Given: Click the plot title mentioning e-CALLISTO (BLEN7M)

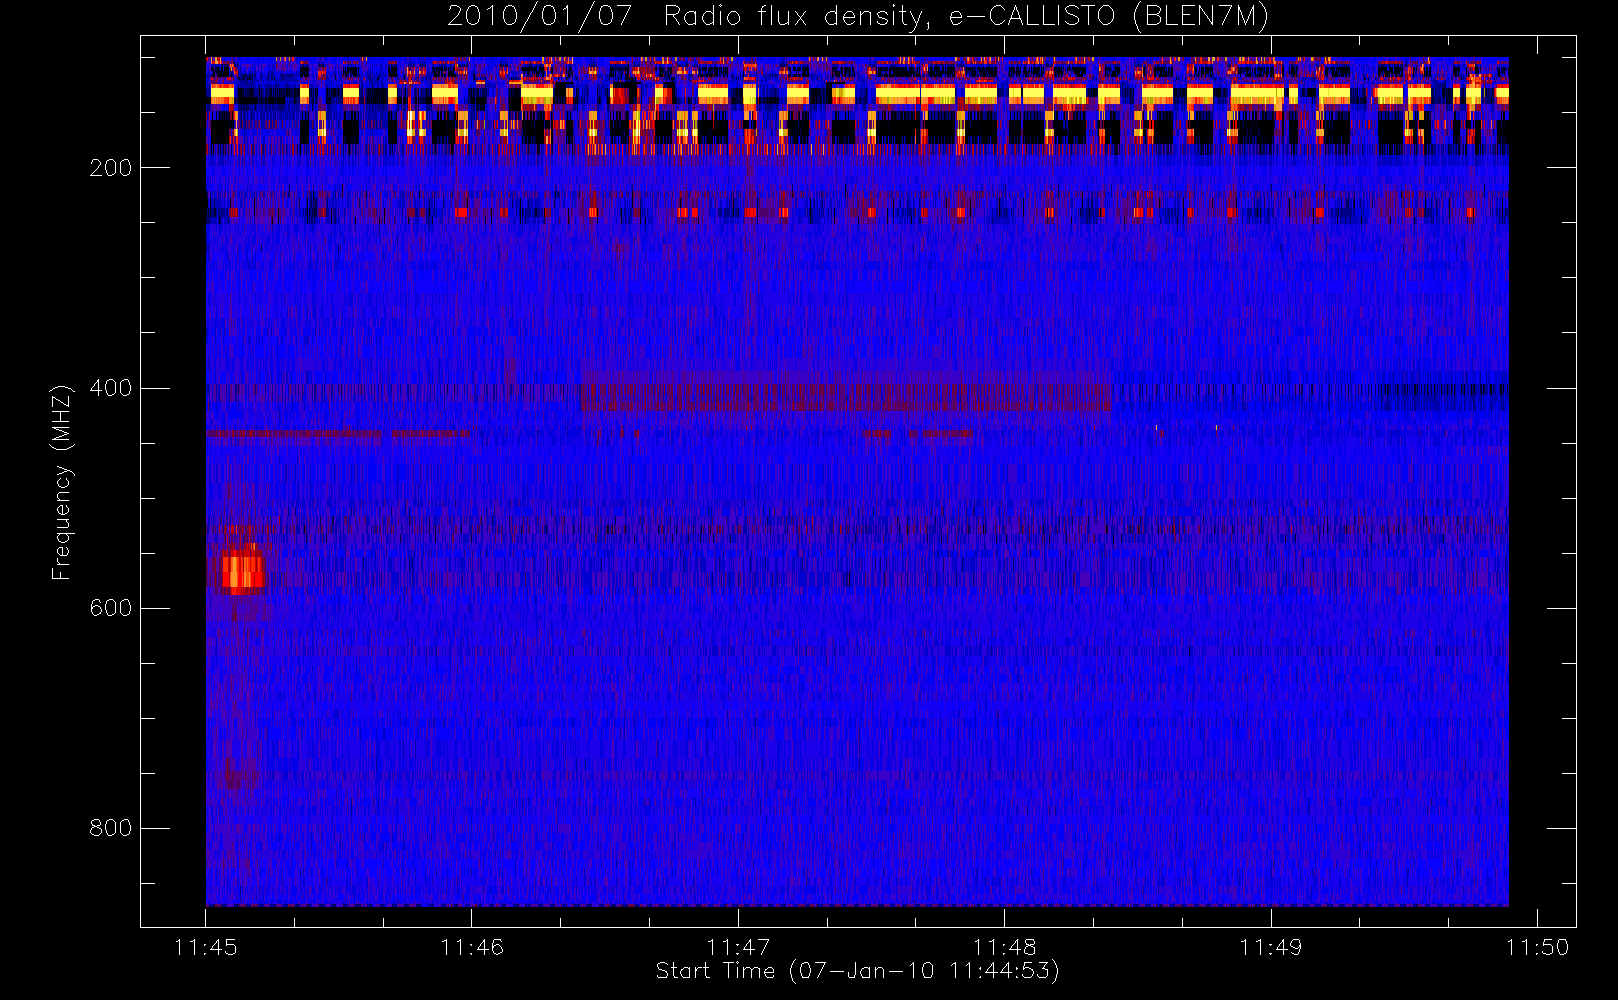Looking at the screenshot, I should (x=857, y=16).
